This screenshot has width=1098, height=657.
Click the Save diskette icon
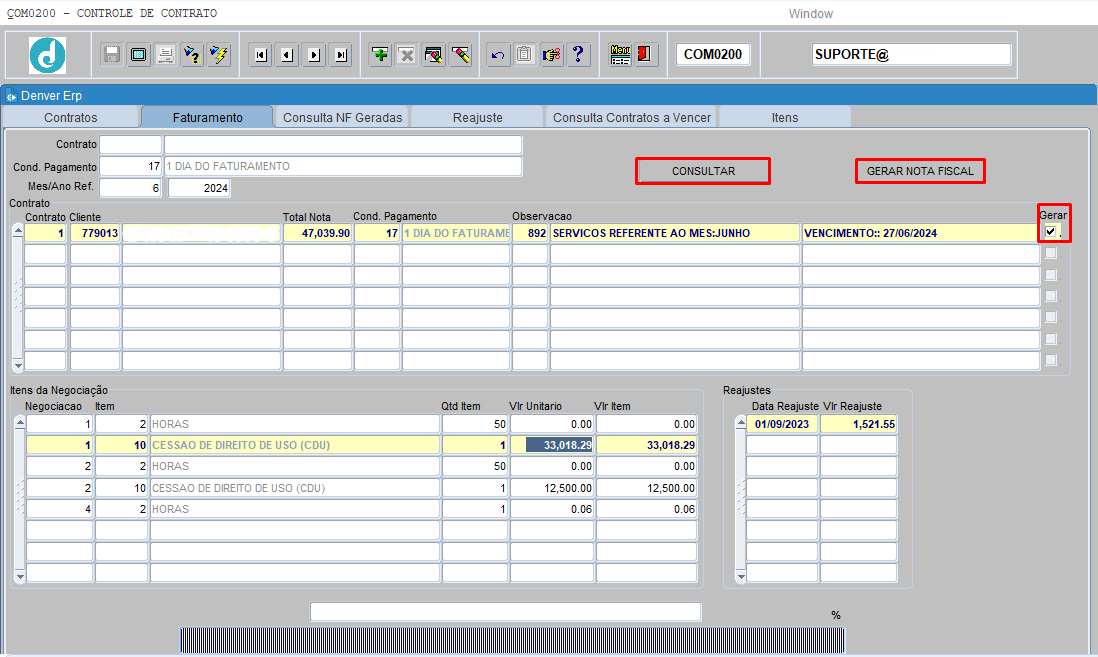pyautogui.click(x=111, y=55)
